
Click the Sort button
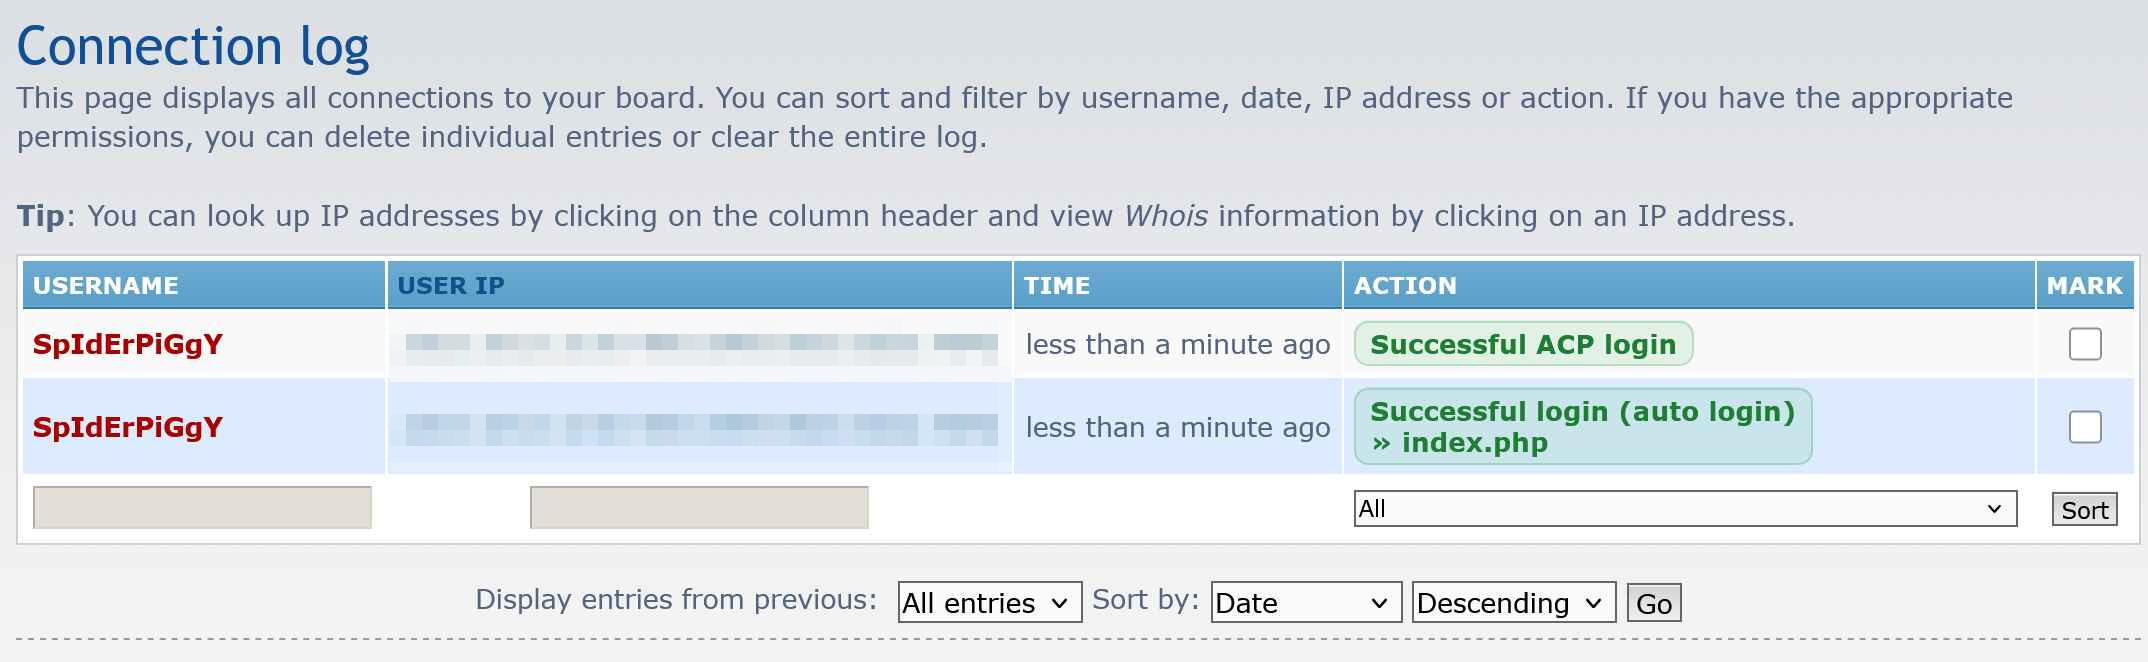(x=2084, y=510)
